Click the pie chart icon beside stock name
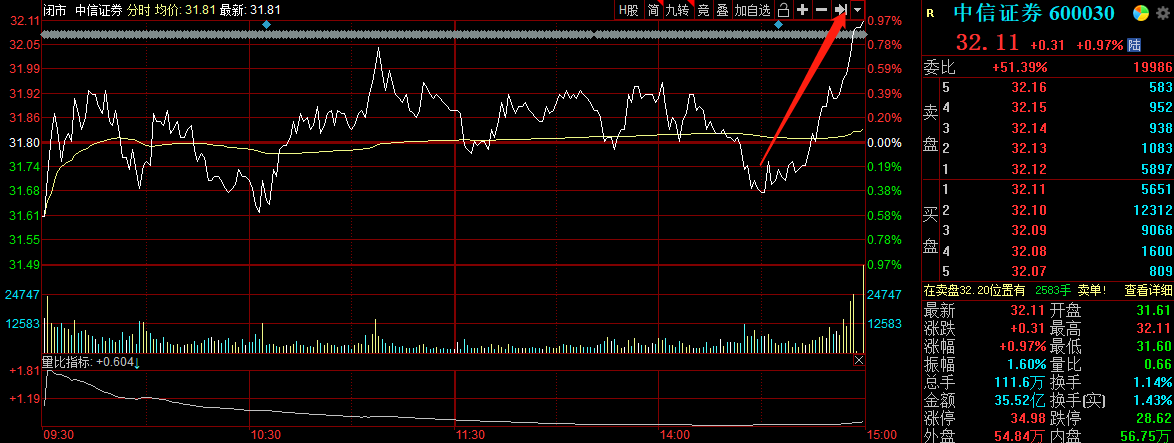1174x443 pixels. tap(1140, 13)
